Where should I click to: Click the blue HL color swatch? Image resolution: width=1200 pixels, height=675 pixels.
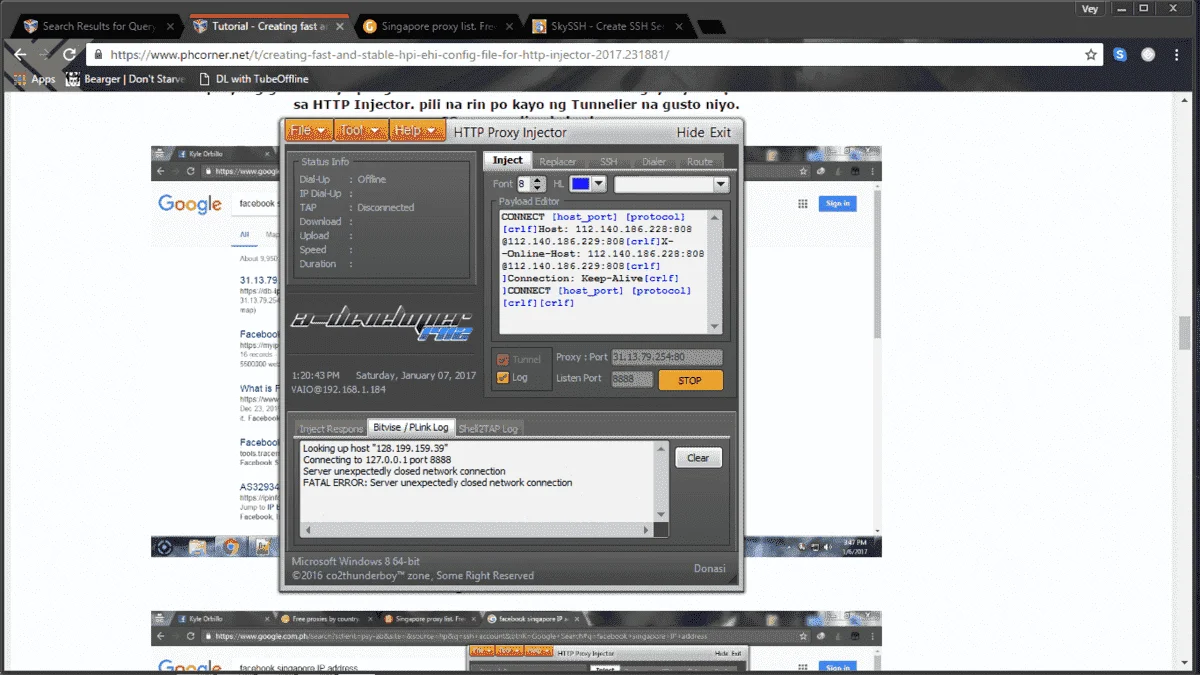tap(580, 184)
